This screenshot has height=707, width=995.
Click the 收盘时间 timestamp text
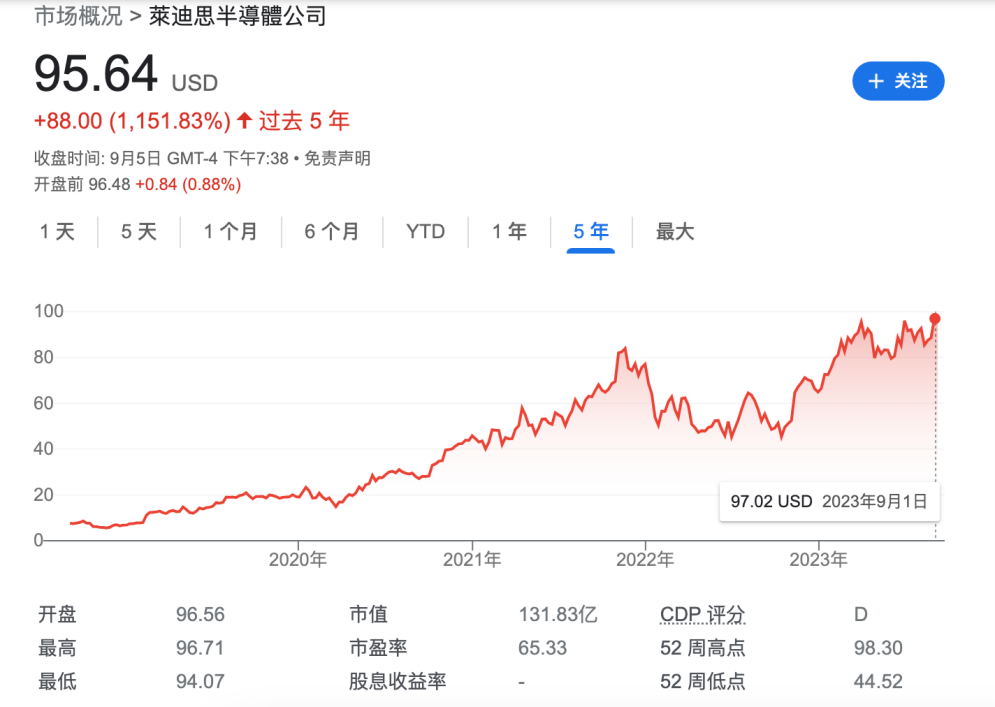click(x=161, y=158)
